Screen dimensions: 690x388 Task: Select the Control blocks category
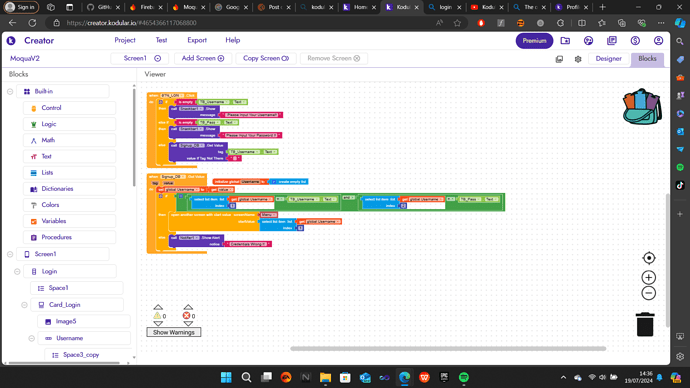(69, 108)
